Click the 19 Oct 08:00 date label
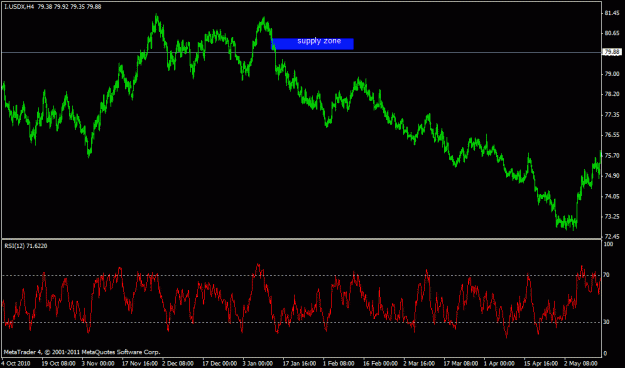The height and width of the screenshot is (368, 625). pyautogui.click(x=58, y=364)
